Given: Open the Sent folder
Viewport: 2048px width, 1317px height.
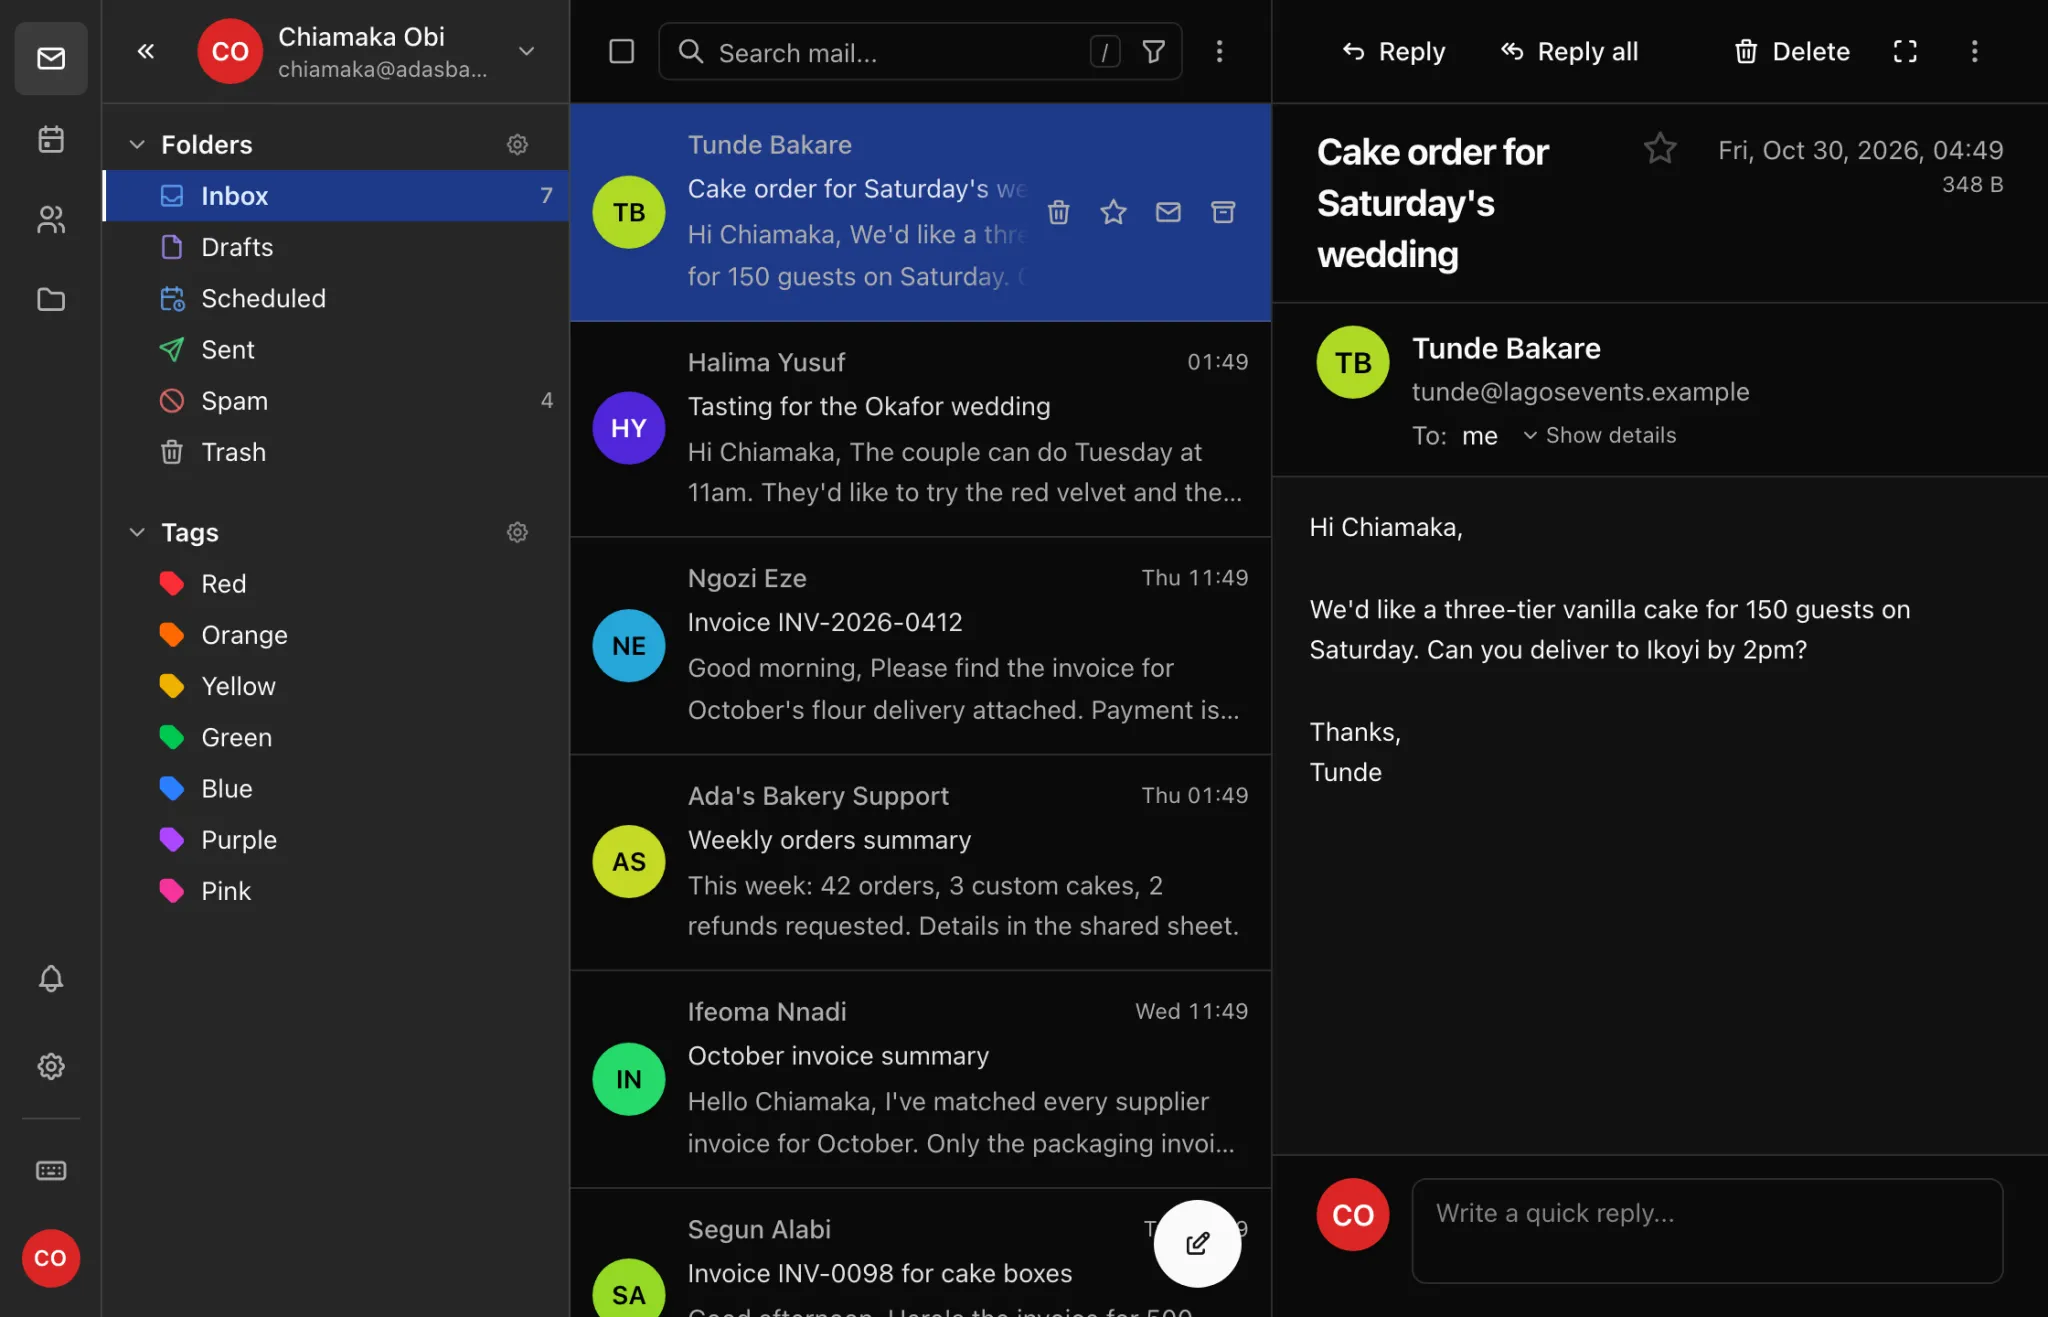Looking at the screenshot, I should [x=336, y=349].
